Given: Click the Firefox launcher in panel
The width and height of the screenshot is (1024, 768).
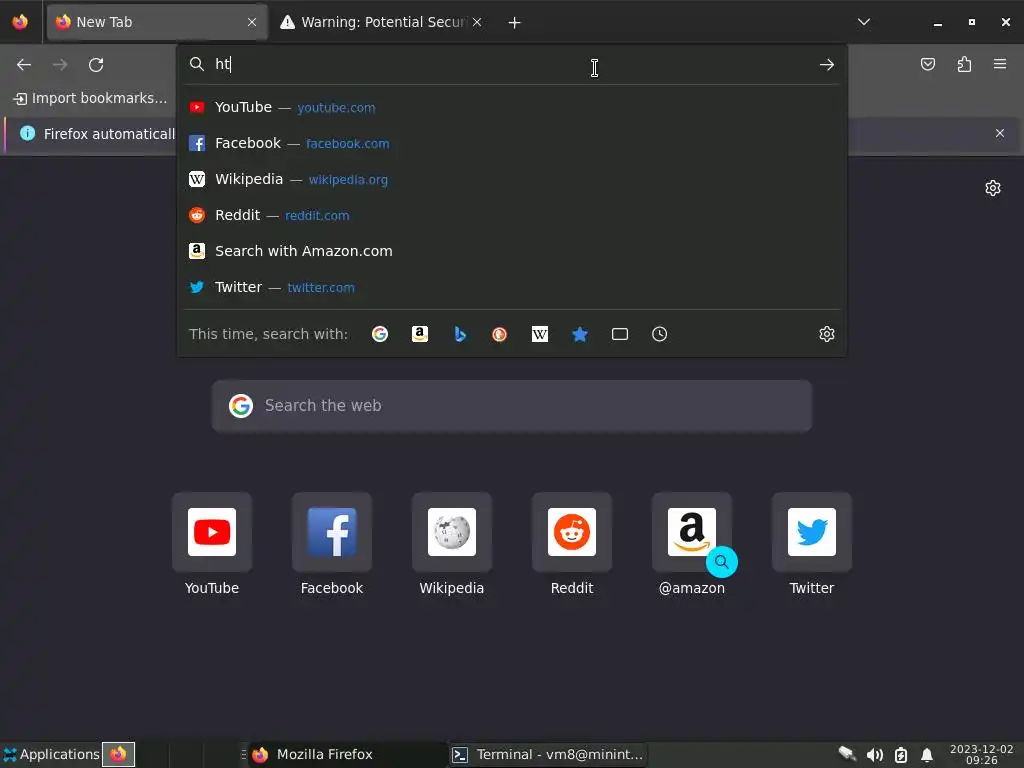Looking at the screenshot, I should point(118,754).
